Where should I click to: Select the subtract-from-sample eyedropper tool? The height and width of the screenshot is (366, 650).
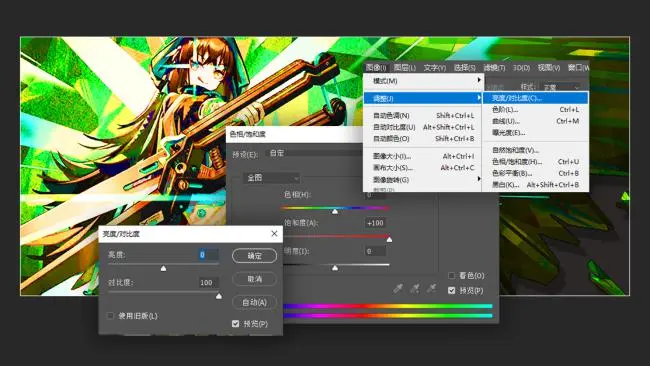coord(432,288)
